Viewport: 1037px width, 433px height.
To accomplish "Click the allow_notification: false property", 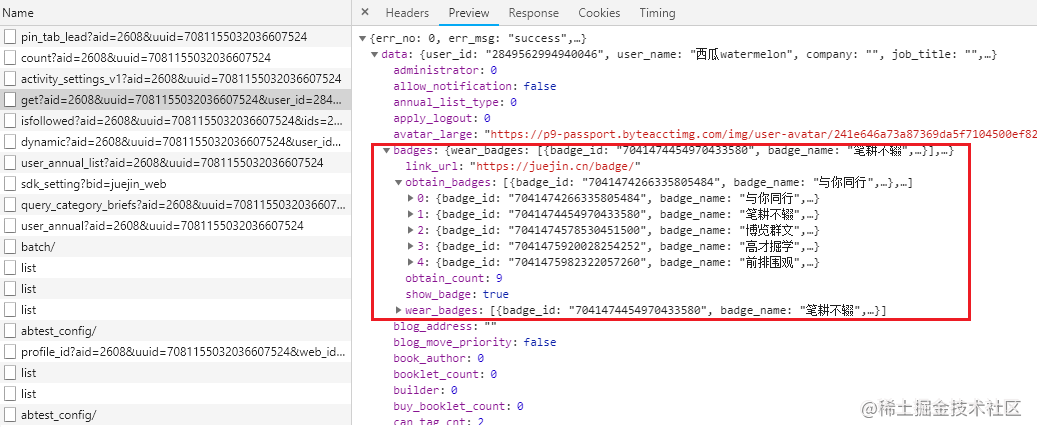I will point(474,86).
